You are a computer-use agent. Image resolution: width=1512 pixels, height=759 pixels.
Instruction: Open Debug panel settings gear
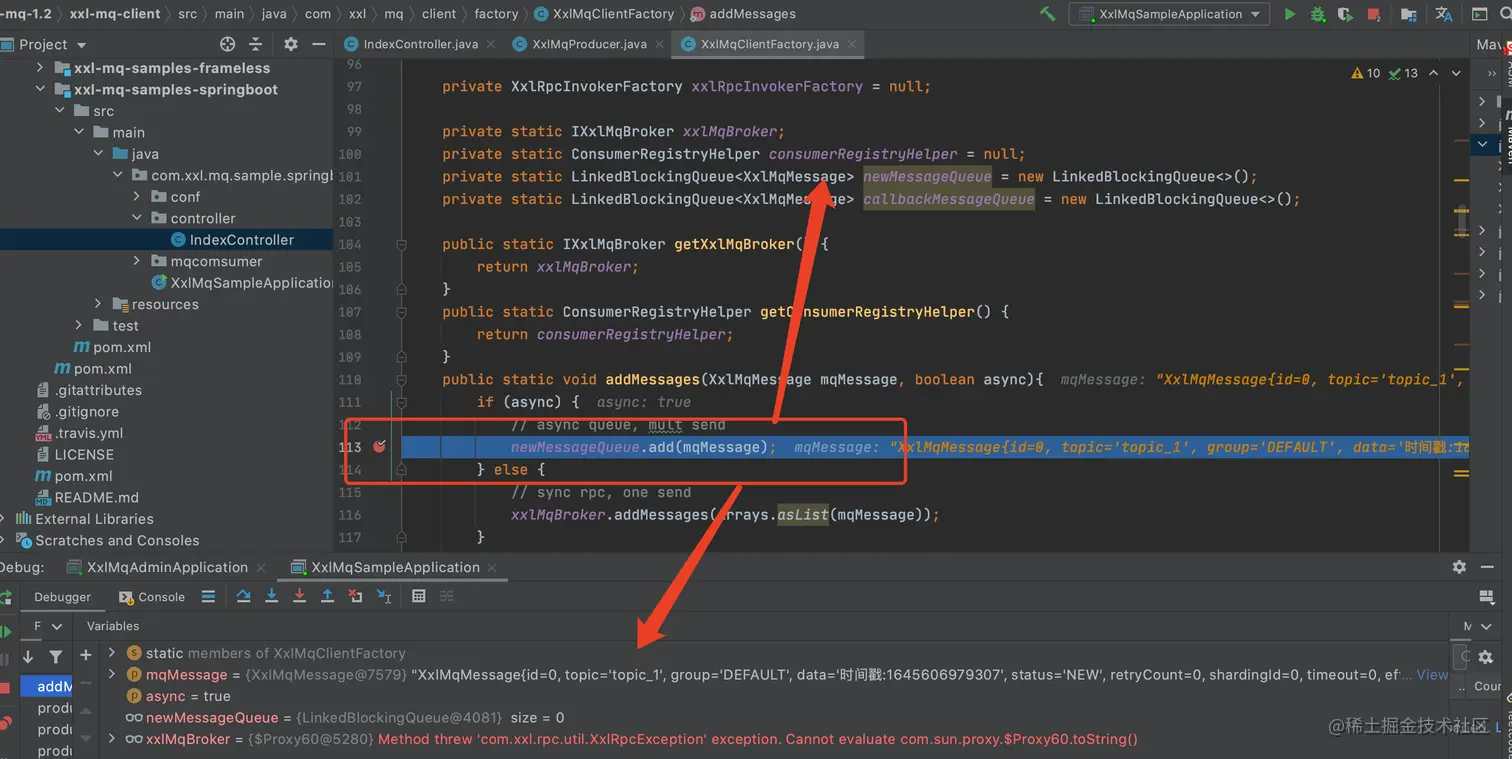point(1459,567)
